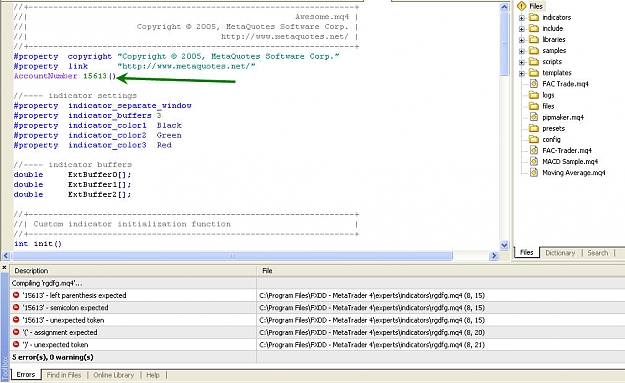625x383 pixels.
Task: Click the 'indicator_color3 Red' code line
Action: point(92,145)
